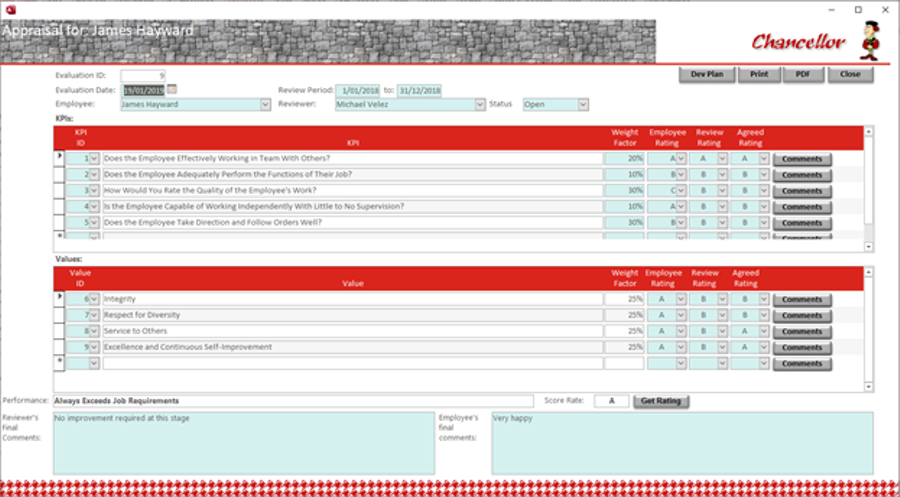
Task: Click the 'Service to Others' value text
Action: 135,331
